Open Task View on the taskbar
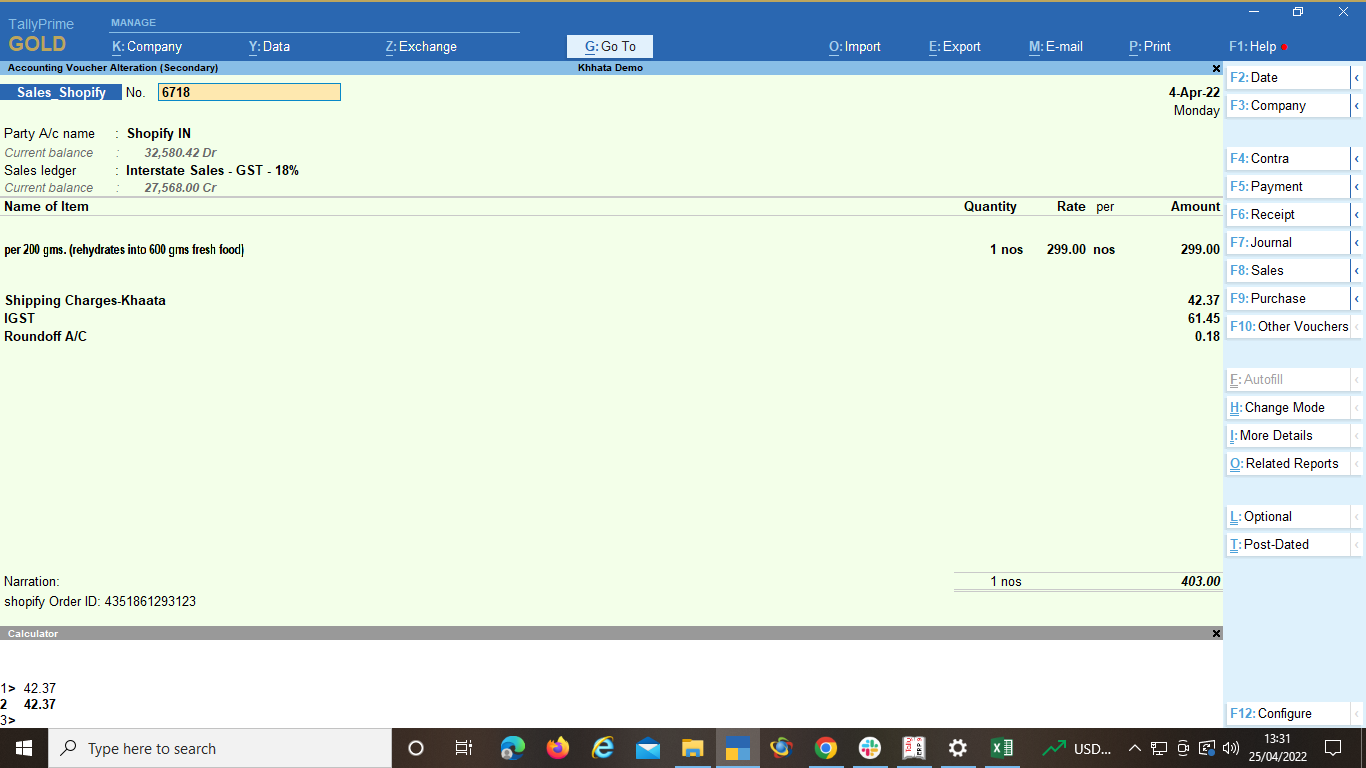This screenshot has height=768, width=1366. pos(463,748)
